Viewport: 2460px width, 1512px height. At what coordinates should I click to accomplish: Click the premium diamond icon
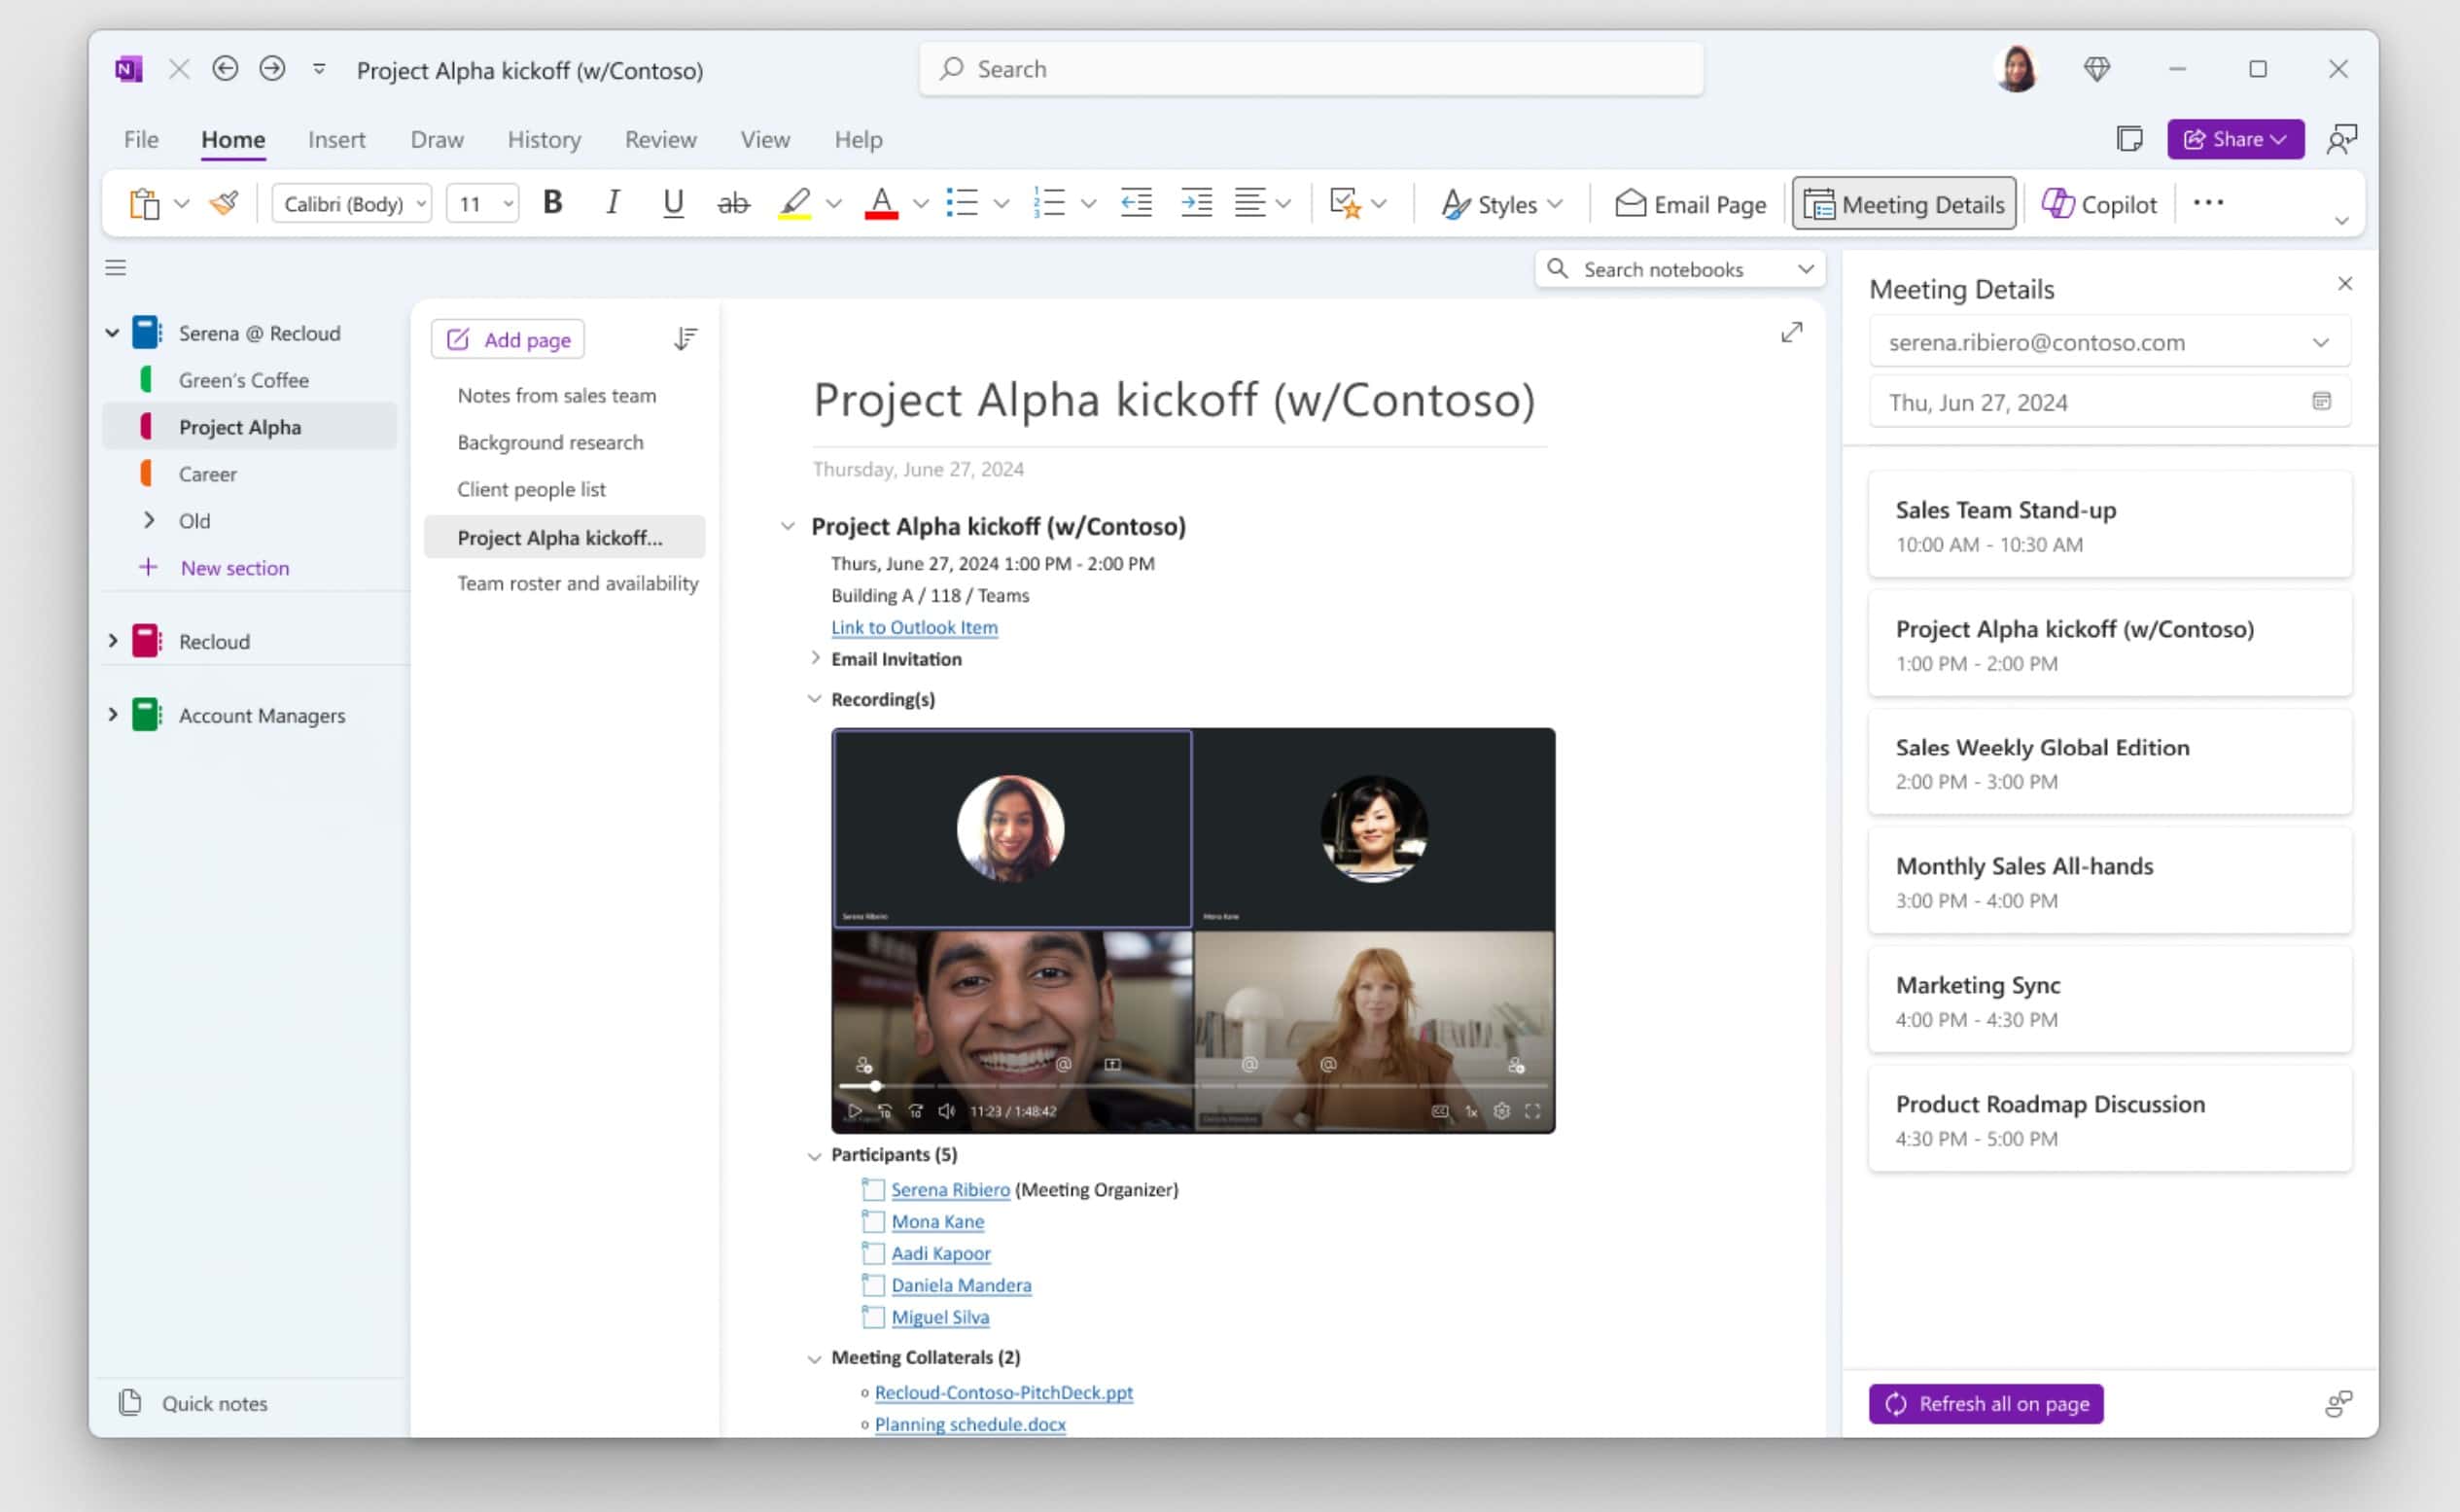click(2096, 69)
